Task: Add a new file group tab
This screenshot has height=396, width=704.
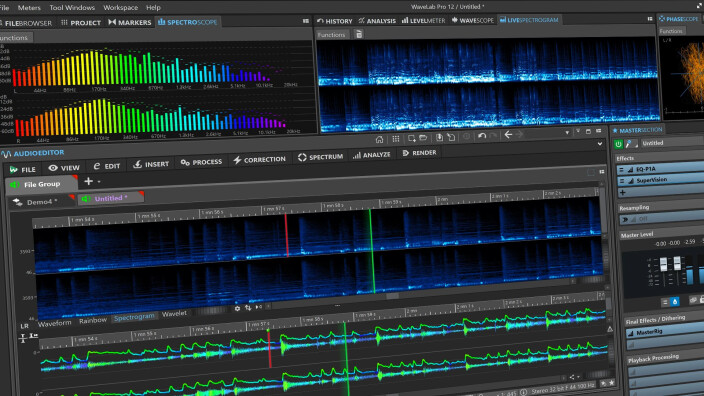Action: coord(88,181)
